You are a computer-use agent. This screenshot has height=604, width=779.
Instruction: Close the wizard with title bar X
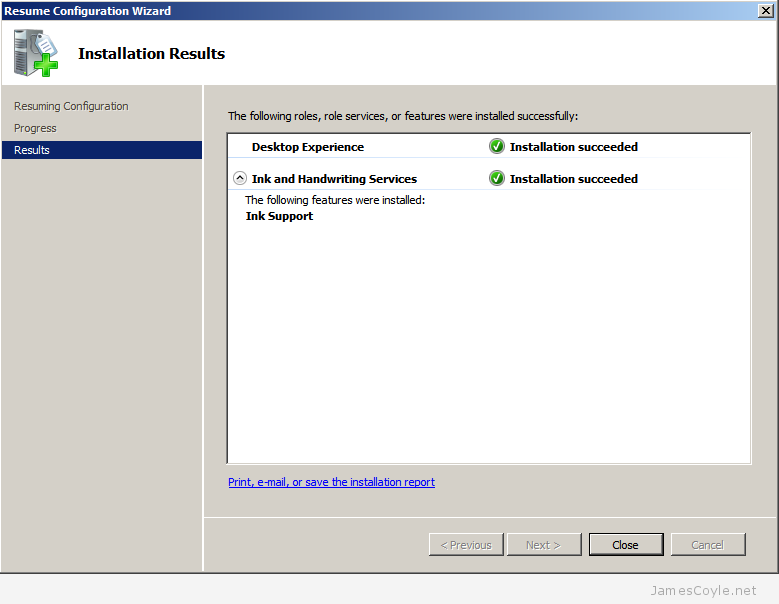(766, 10)
